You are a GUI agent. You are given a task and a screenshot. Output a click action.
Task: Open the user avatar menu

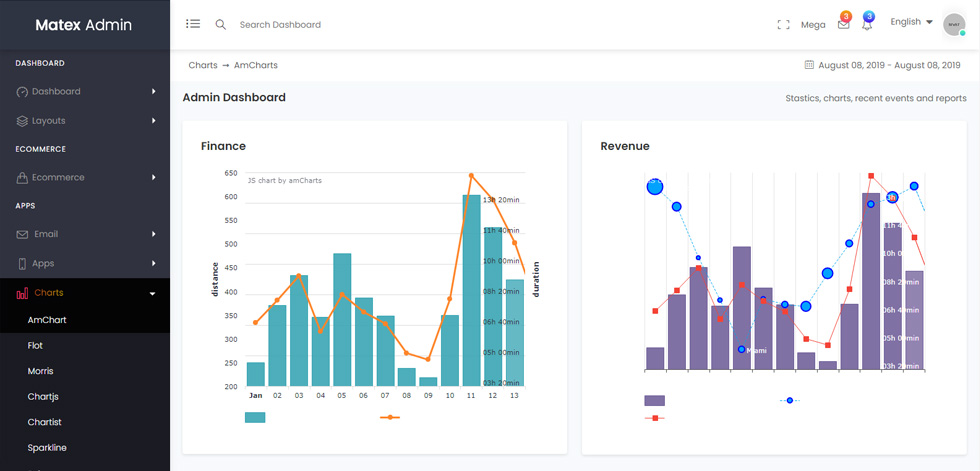pyautogui.click(x=954, y=25)
